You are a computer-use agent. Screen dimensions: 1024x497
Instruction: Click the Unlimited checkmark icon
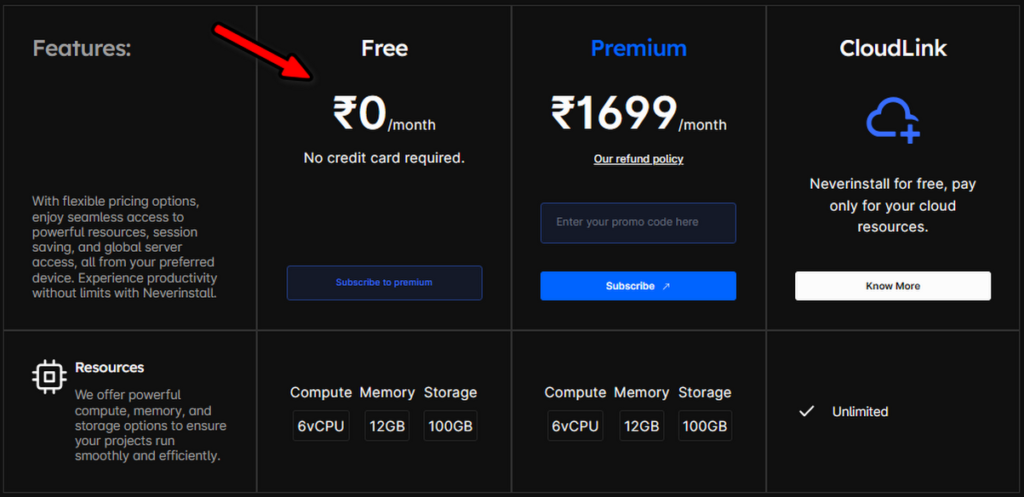pyautogui.click(x=807, y=411)
